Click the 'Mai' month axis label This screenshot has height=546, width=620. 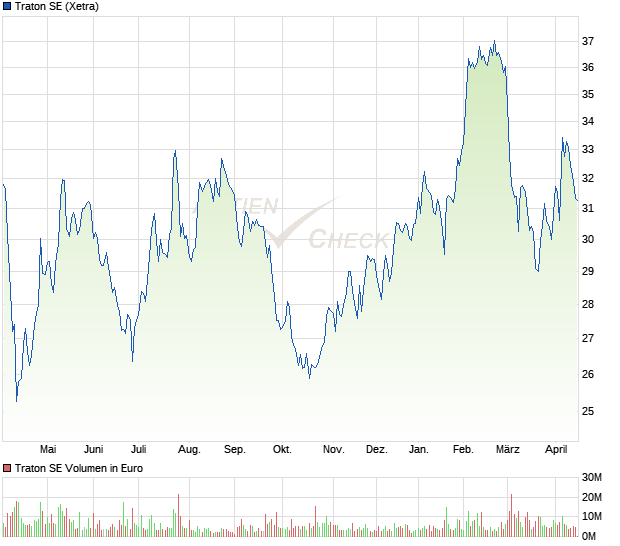point(48,450)
